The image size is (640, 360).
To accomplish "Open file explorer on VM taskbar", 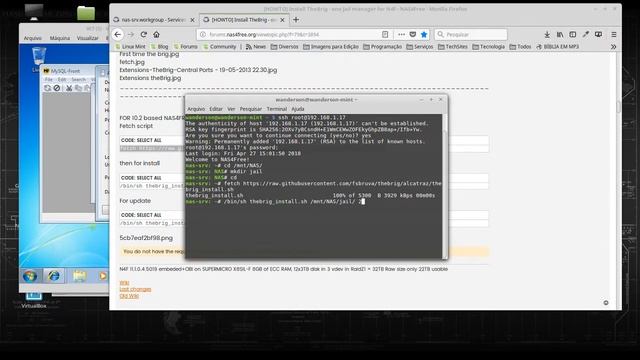I will click(x=79, y=276).
